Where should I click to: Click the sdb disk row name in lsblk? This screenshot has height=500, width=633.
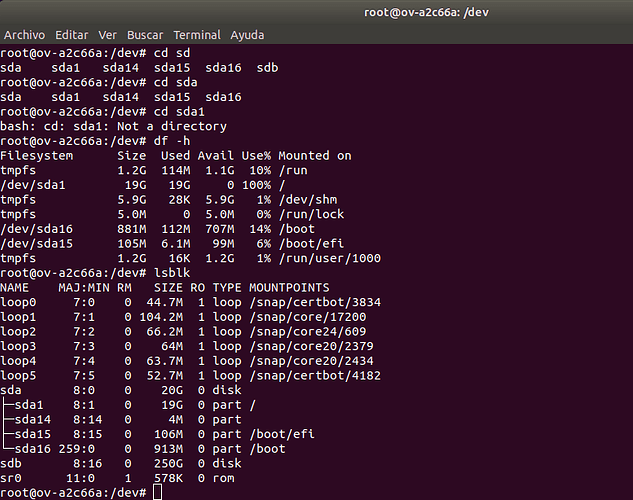point(12,463)
